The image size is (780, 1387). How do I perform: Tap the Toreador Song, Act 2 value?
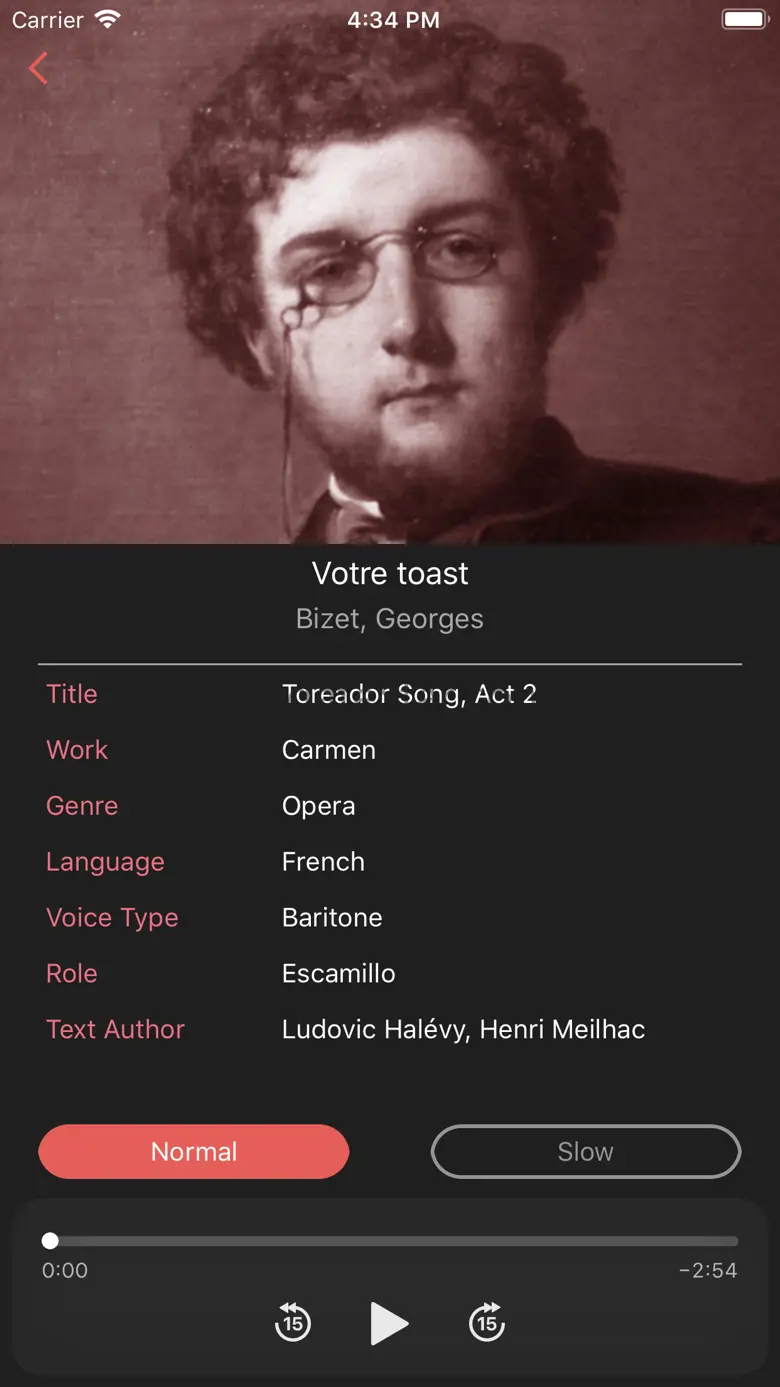coord(409,694)
